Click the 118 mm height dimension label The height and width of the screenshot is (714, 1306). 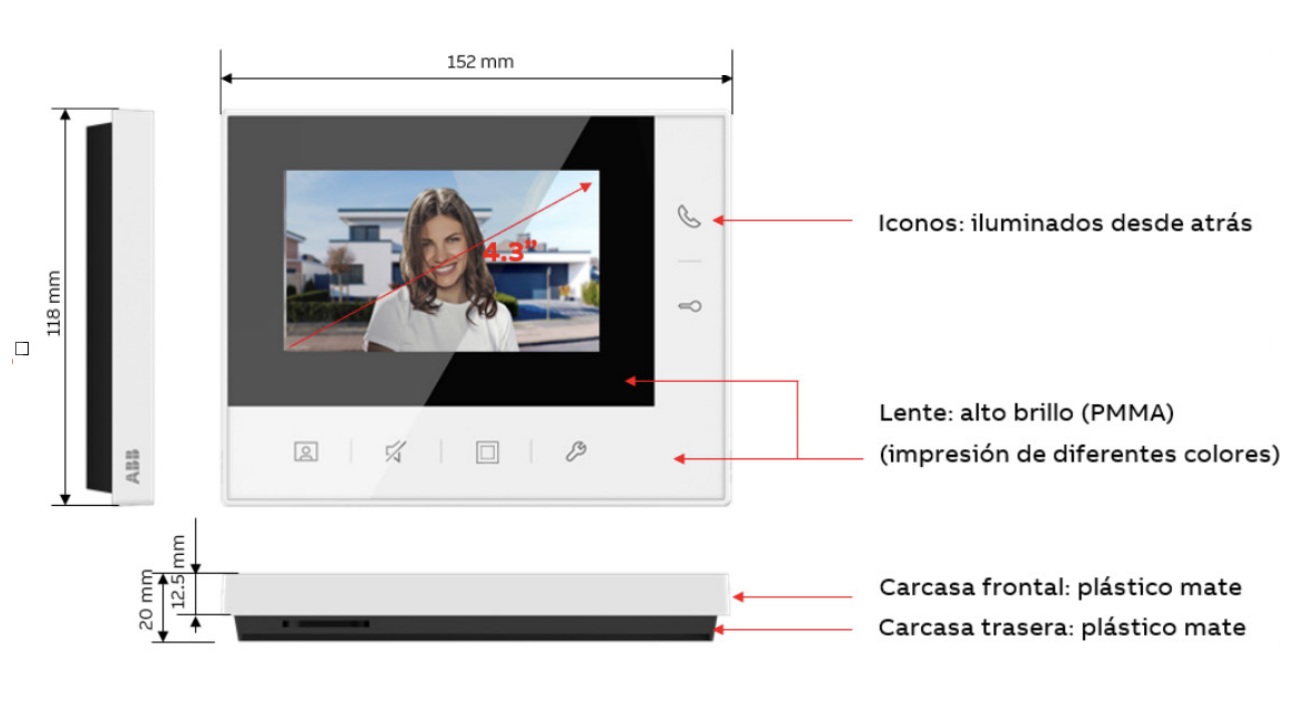coord(53,303)
